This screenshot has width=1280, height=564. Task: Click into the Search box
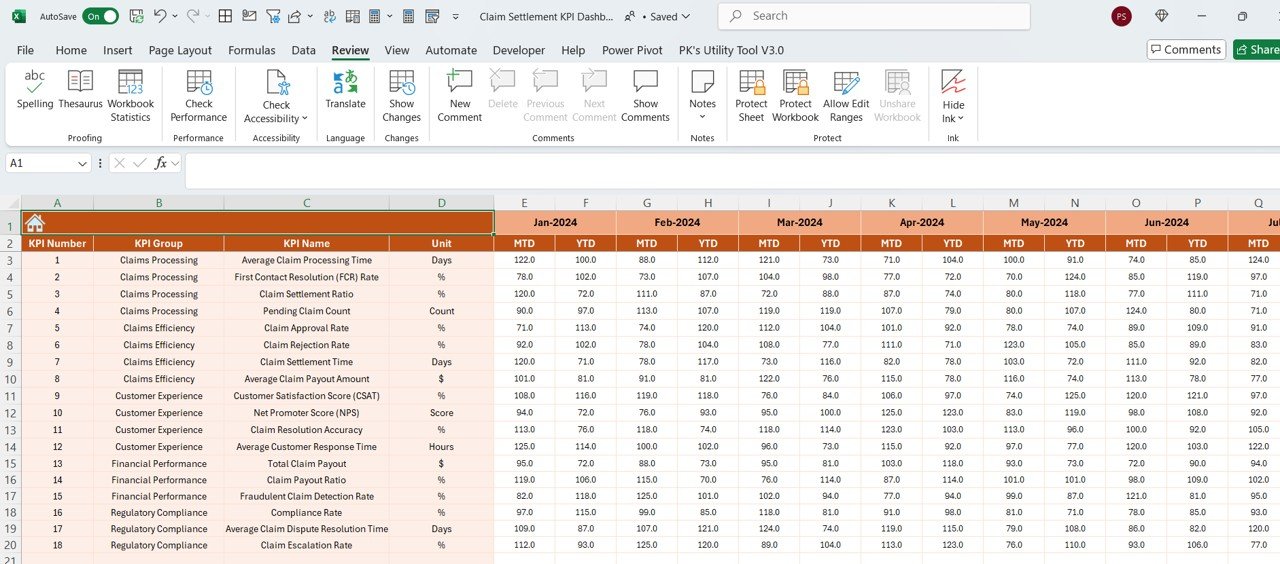click(874, 16)
